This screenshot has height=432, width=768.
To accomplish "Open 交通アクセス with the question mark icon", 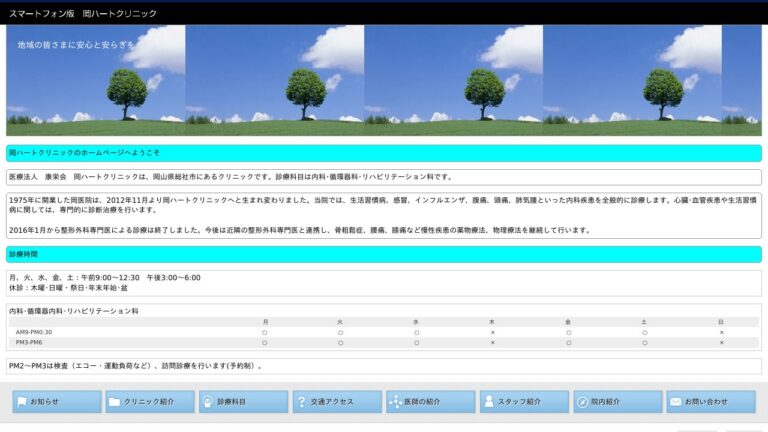I will (337, 402).
